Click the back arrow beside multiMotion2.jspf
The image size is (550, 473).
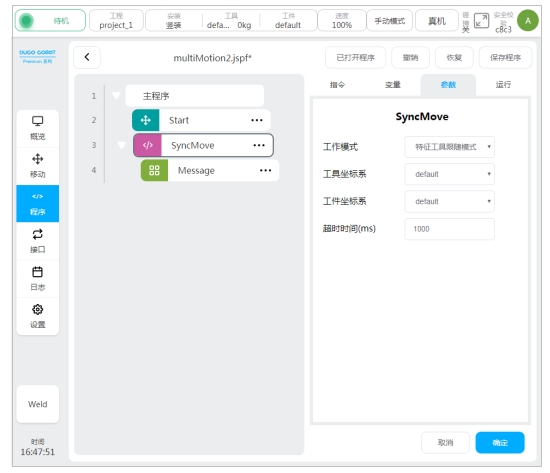[87, 57]
